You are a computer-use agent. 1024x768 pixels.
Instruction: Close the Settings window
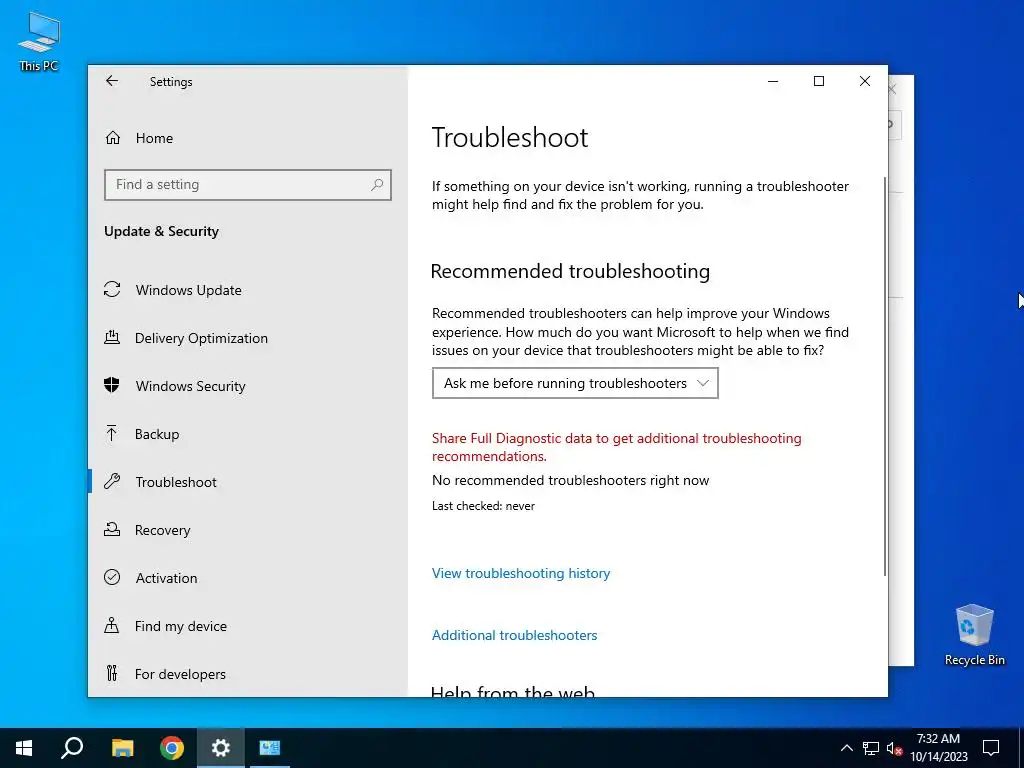(x=865, y=81)
